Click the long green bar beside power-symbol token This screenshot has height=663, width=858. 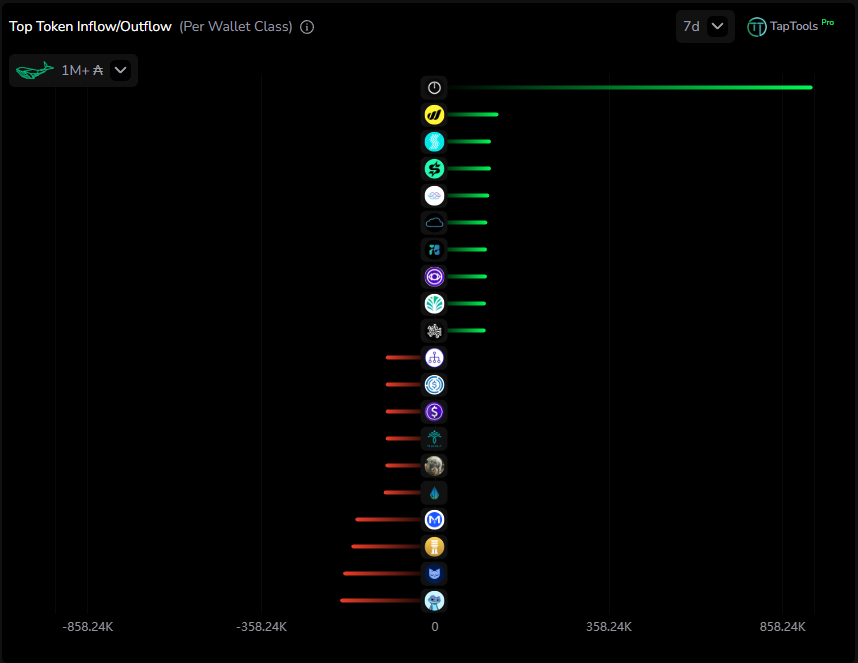coord(630,88)
